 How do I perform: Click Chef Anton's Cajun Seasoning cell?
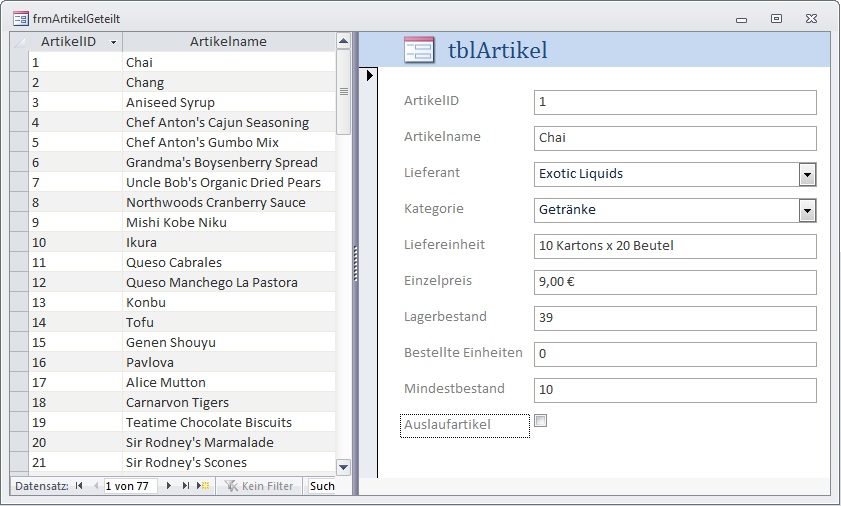229,123
